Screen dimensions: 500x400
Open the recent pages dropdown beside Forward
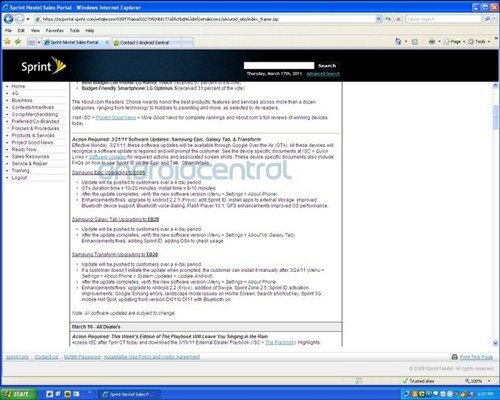click(x=28, y=19)
